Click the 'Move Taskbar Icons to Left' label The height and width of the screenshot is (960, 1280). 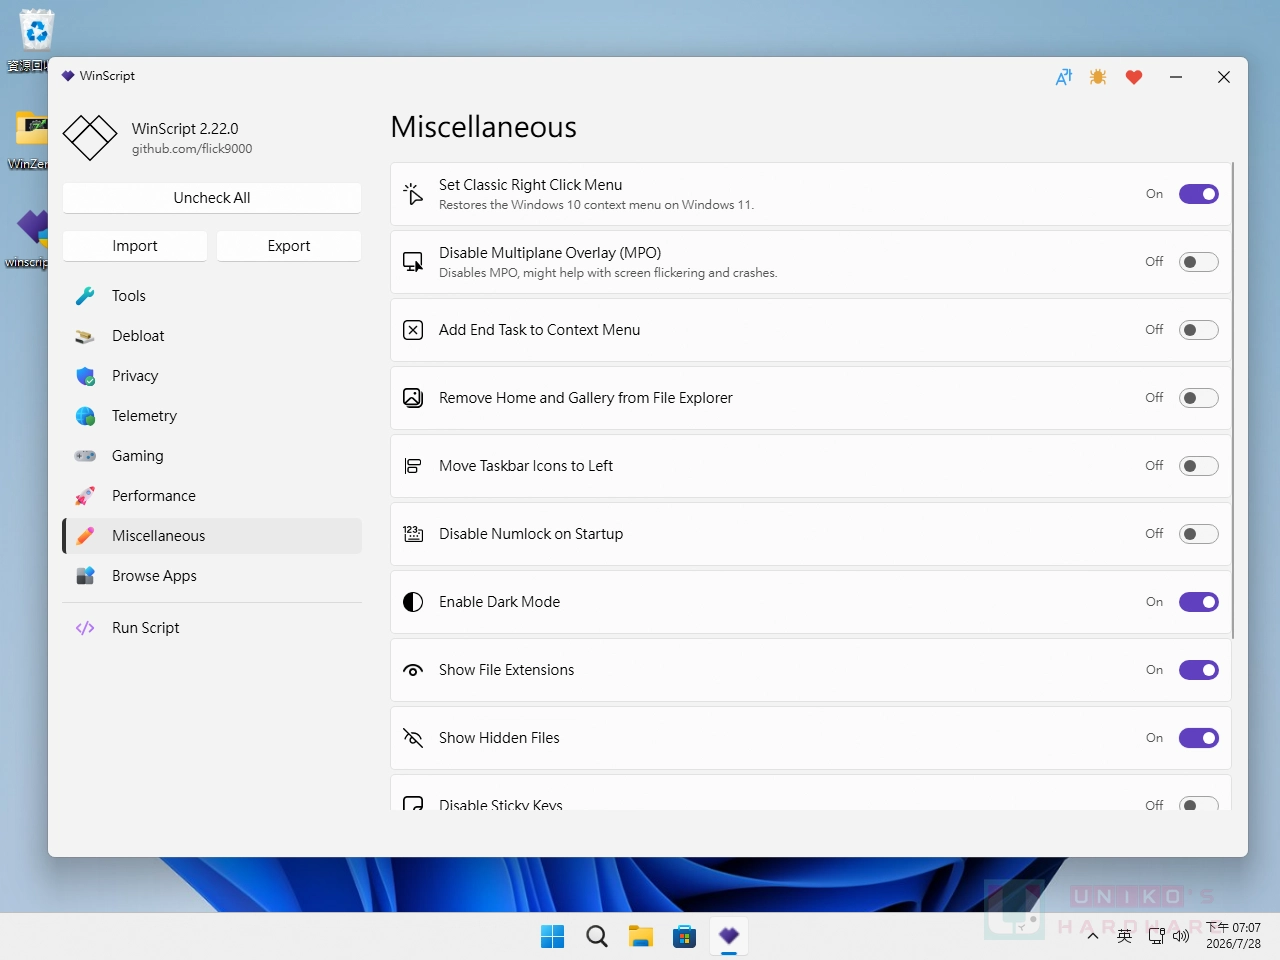tap(526, 466)
